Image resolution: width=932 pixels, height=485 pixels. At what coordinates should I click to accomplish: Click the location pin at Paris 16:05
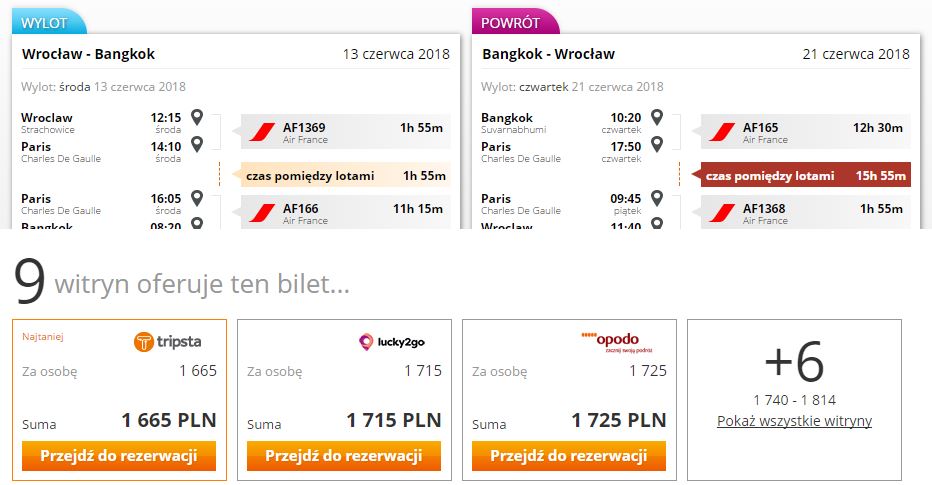tap(197, 198)
